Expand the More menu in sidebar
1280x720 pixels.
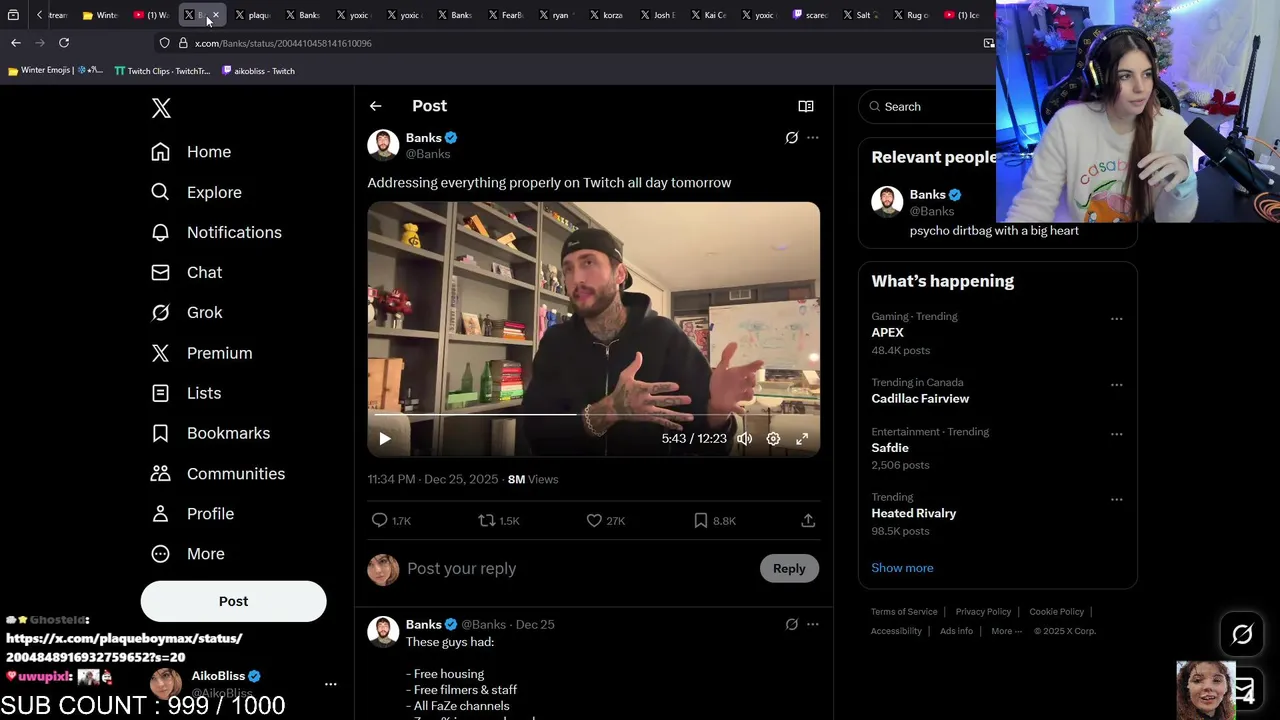point(187,553)
